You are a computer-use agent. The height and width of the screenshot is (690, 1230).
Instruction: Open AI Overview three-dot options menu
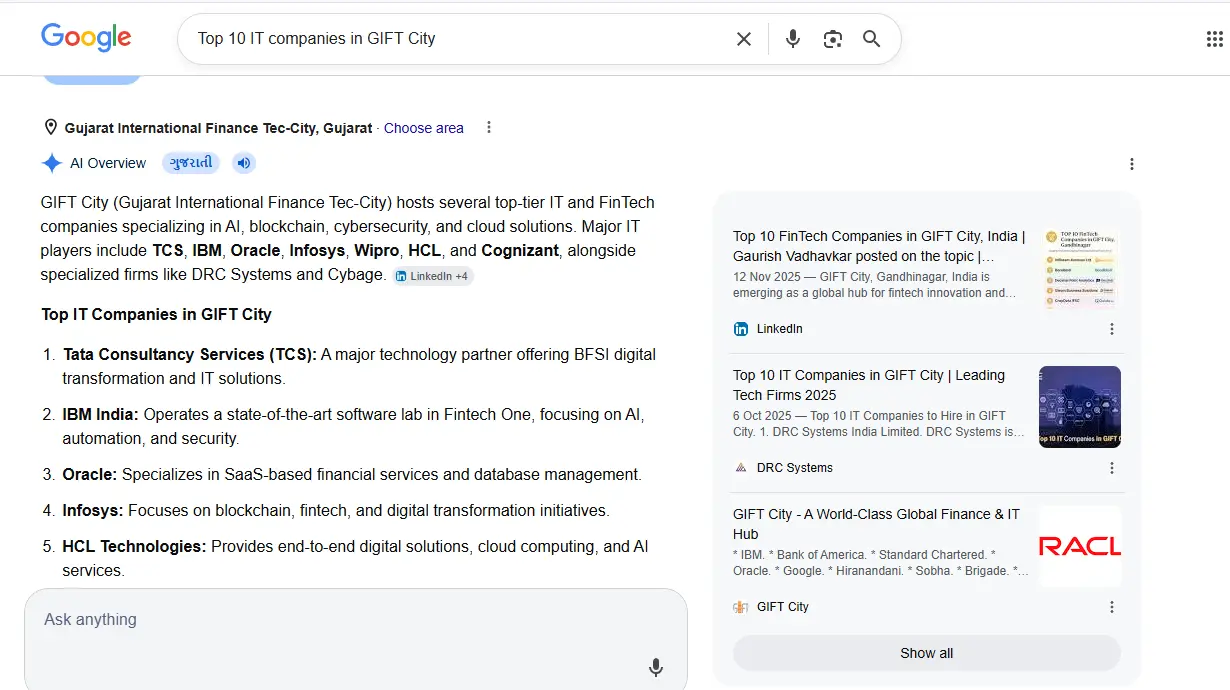coord(1132,164)
